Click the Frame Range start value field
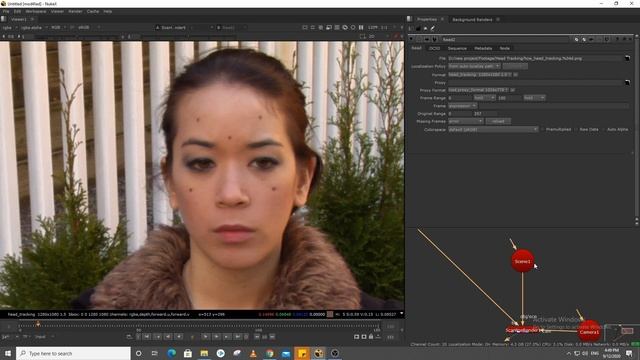The image size is (640, 360). click(460, 98)
